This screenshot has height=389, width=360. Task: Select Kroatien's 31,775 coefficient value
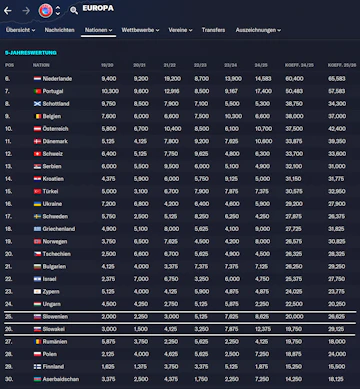(336, 179)
